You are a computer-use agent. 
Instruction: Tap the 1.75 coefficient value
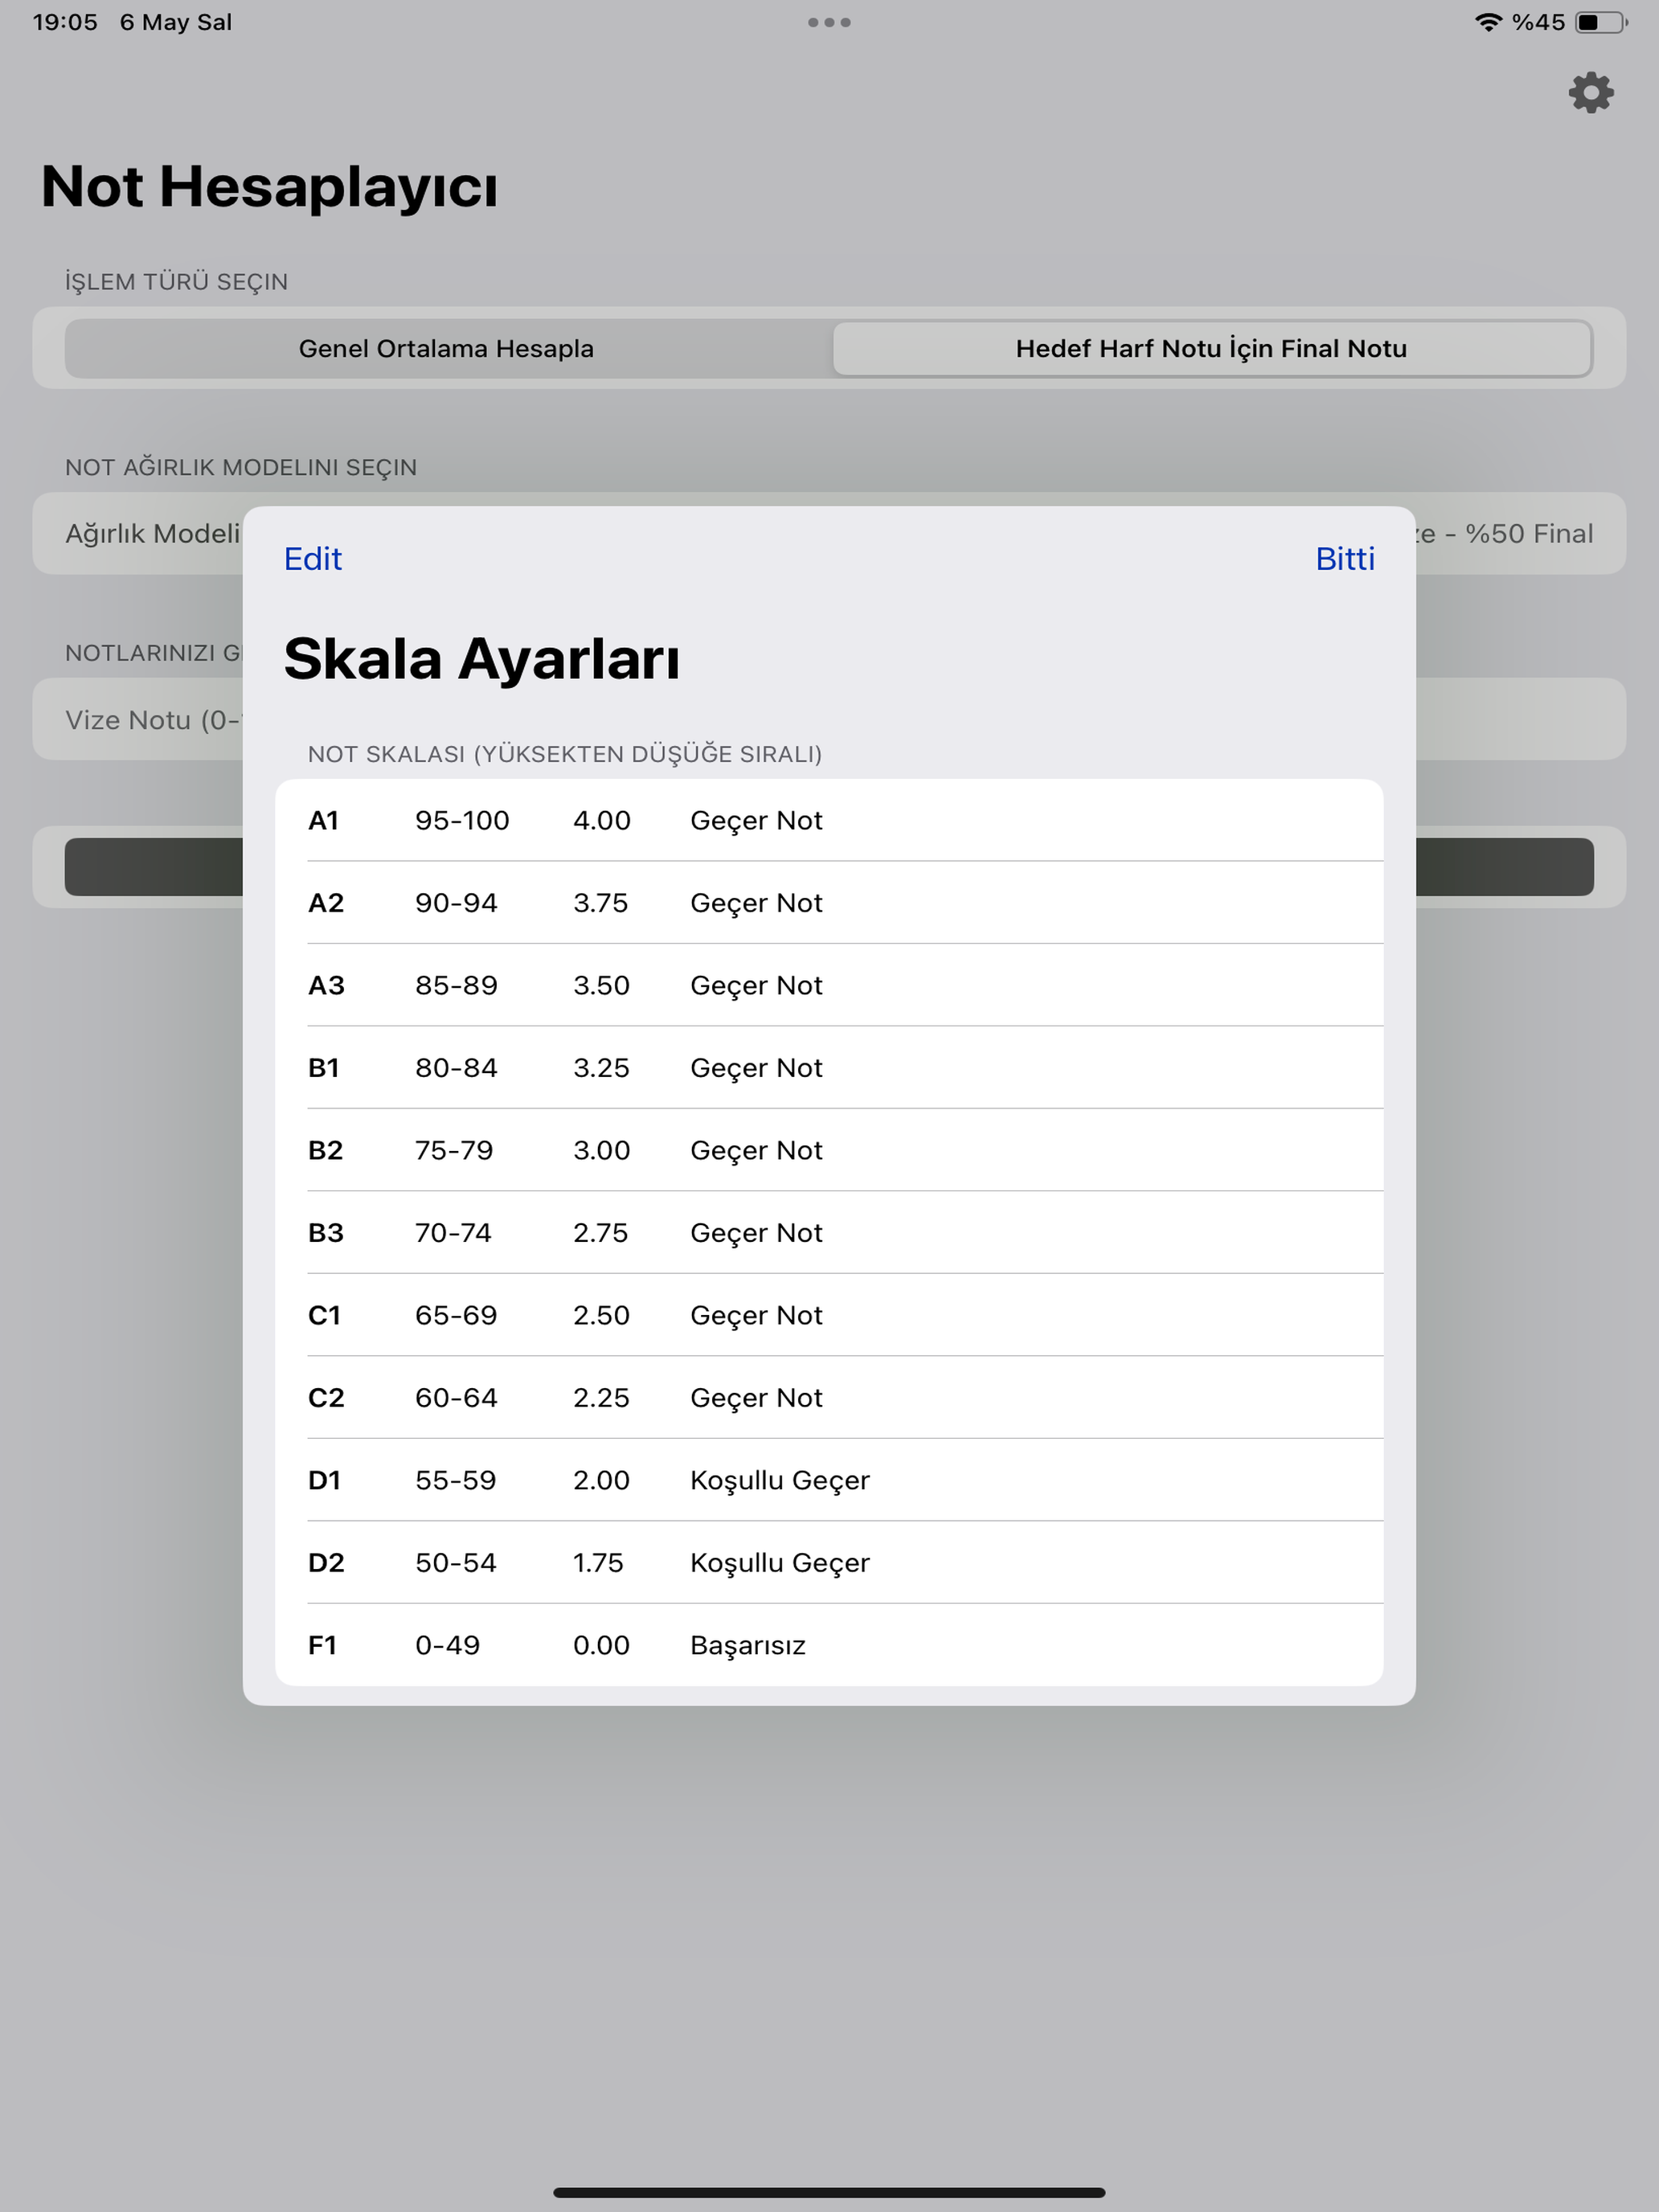click(597, 1563)
